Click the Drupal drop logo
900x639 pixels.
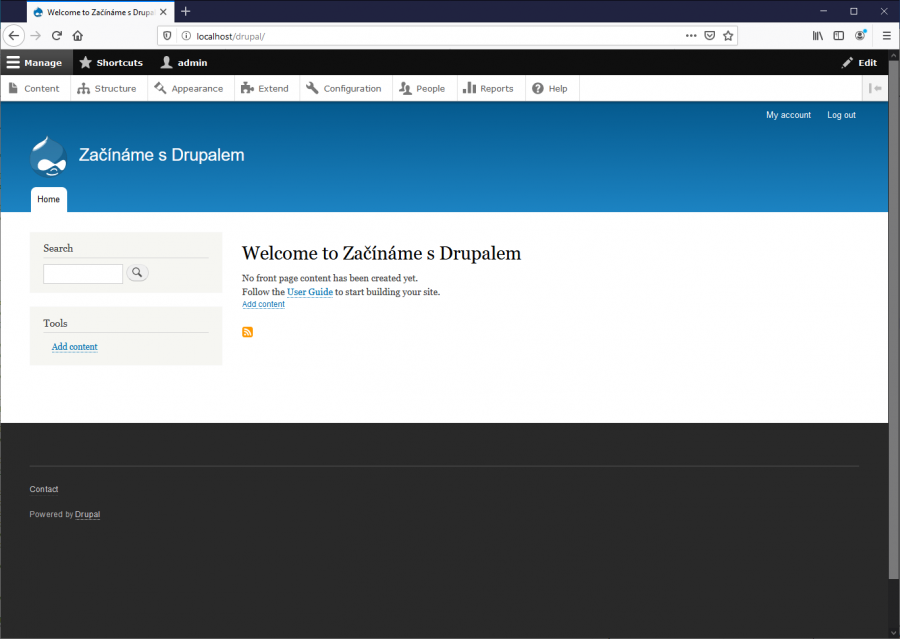tap(49, 156)
